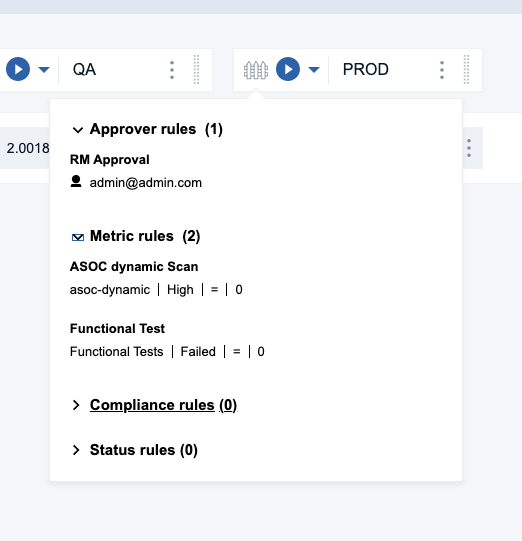Click PROD column drag handle
The width and height of the screenshot is (522, 541).
click(x=466, y=69)
